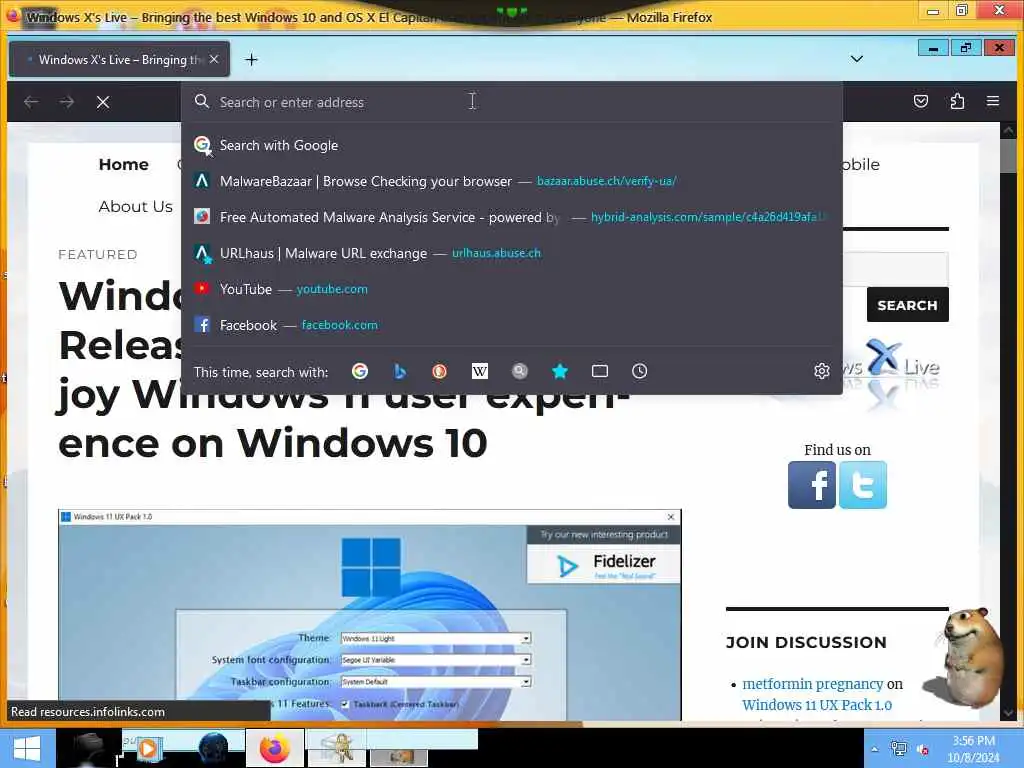
Task: Open the YouTube suggestion
Action: click(x=511, y=289)
